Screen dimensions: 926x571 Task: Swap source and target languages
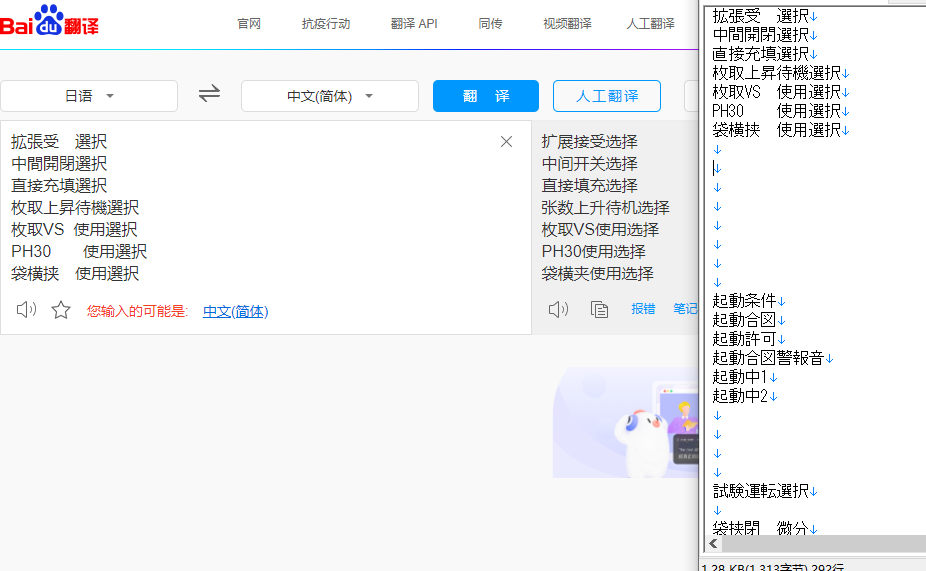209,94
